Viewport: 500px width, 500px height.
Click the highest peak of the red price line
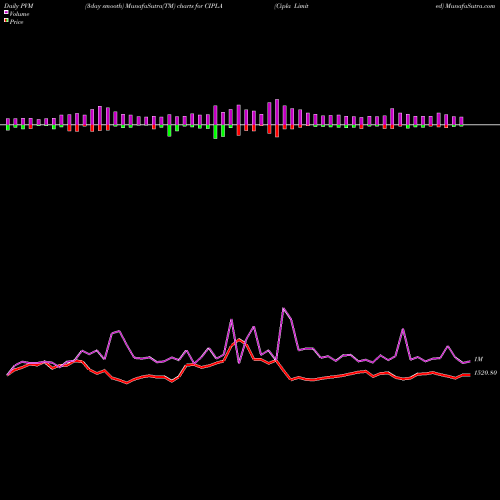pos(239,339)
